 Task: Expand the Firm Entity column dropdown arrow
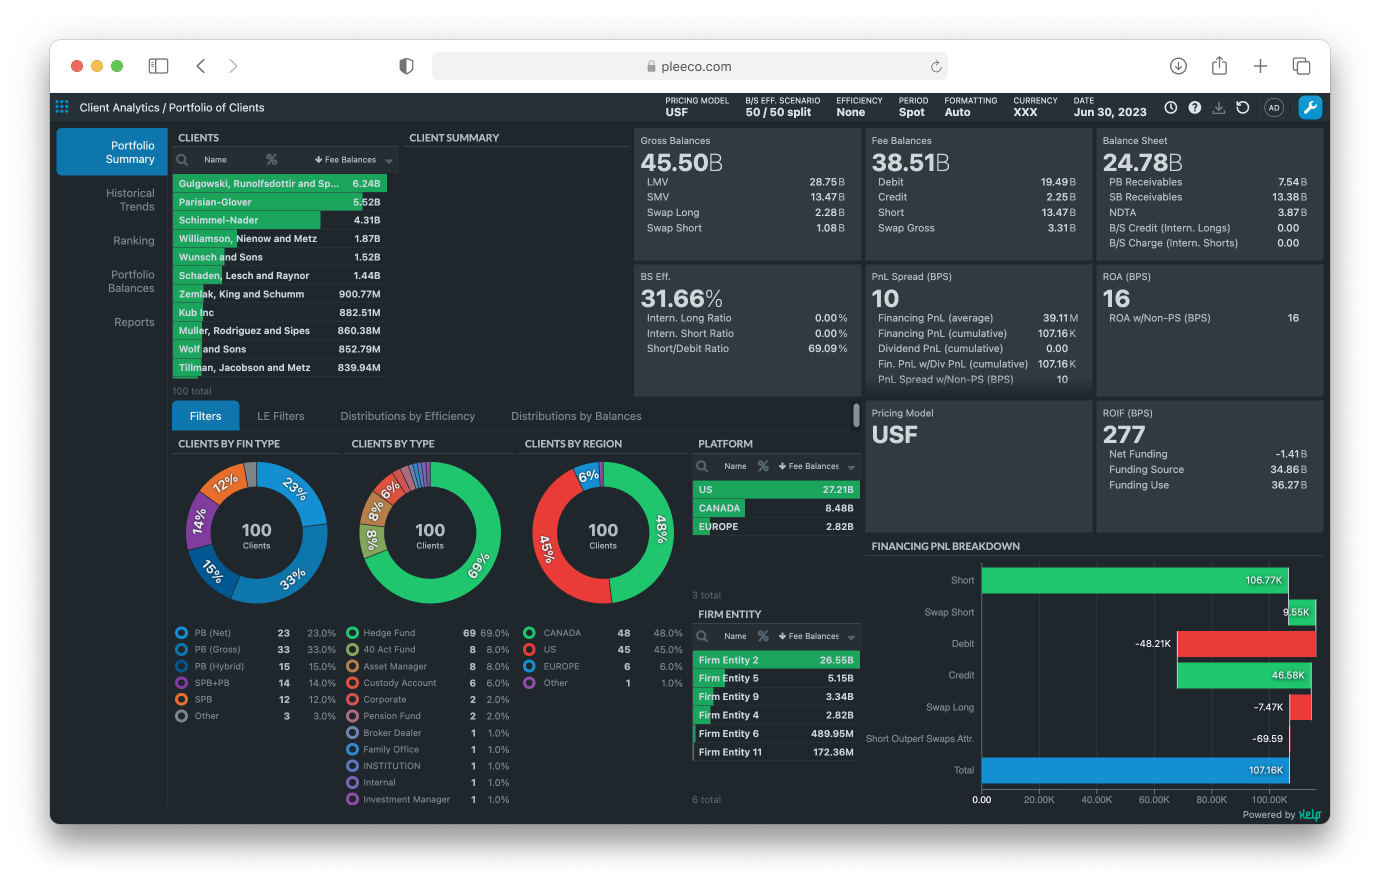pos(851,637)
